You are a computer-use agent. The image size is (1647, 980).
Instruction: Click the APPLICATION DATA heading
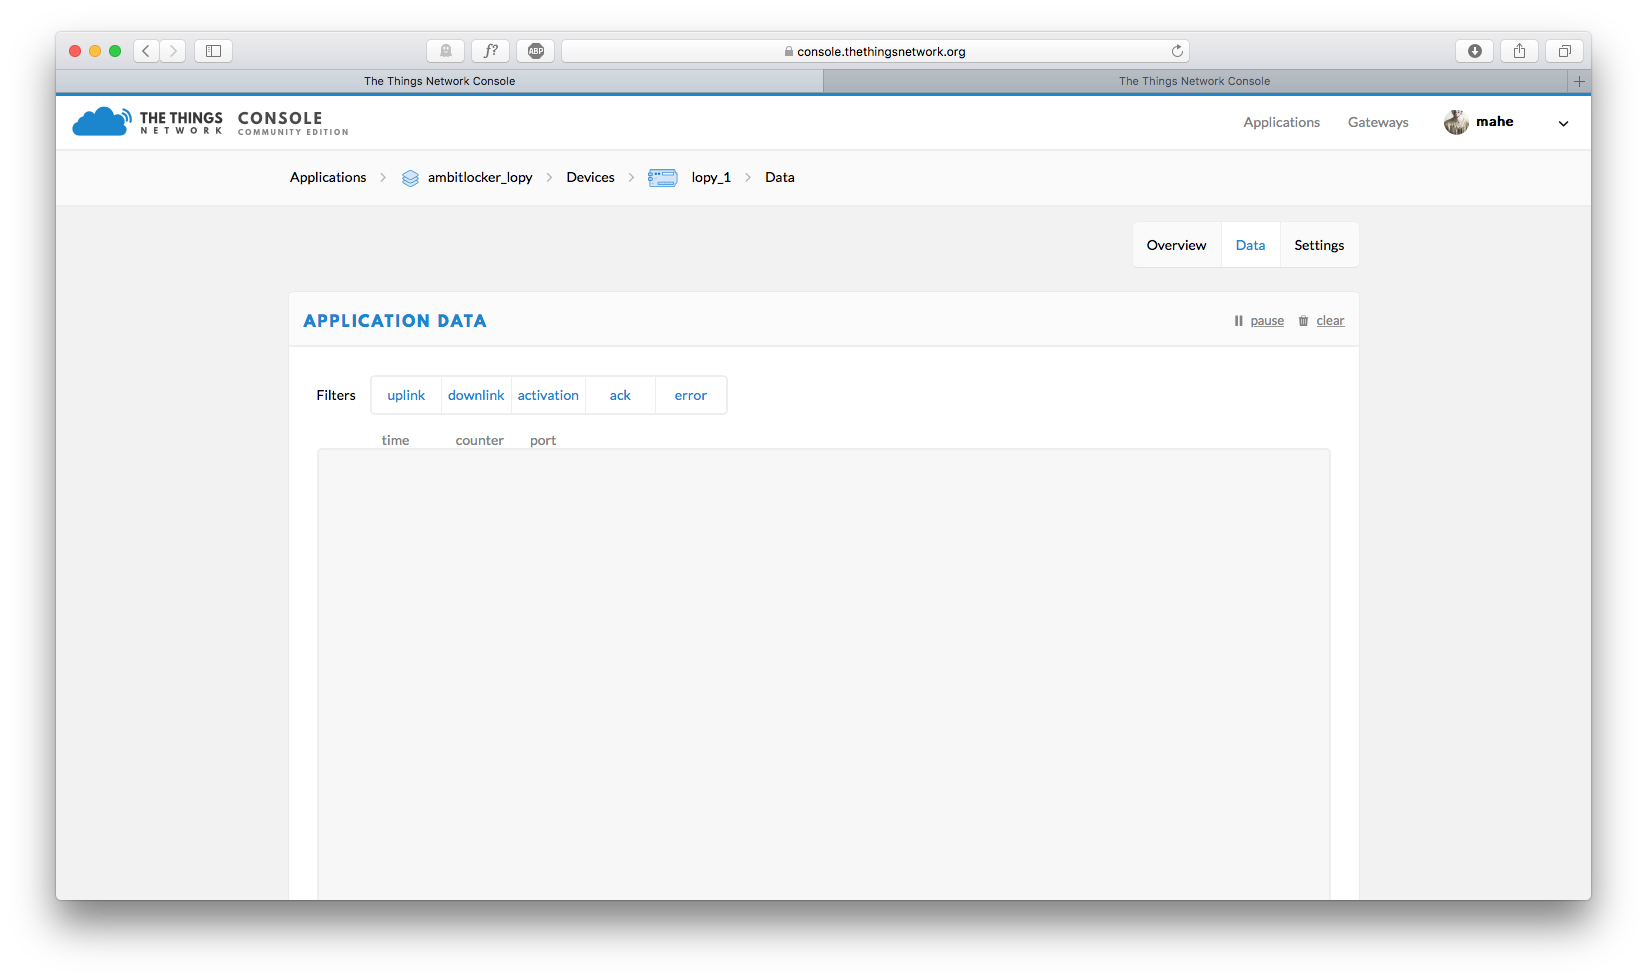tap(395, 321)
